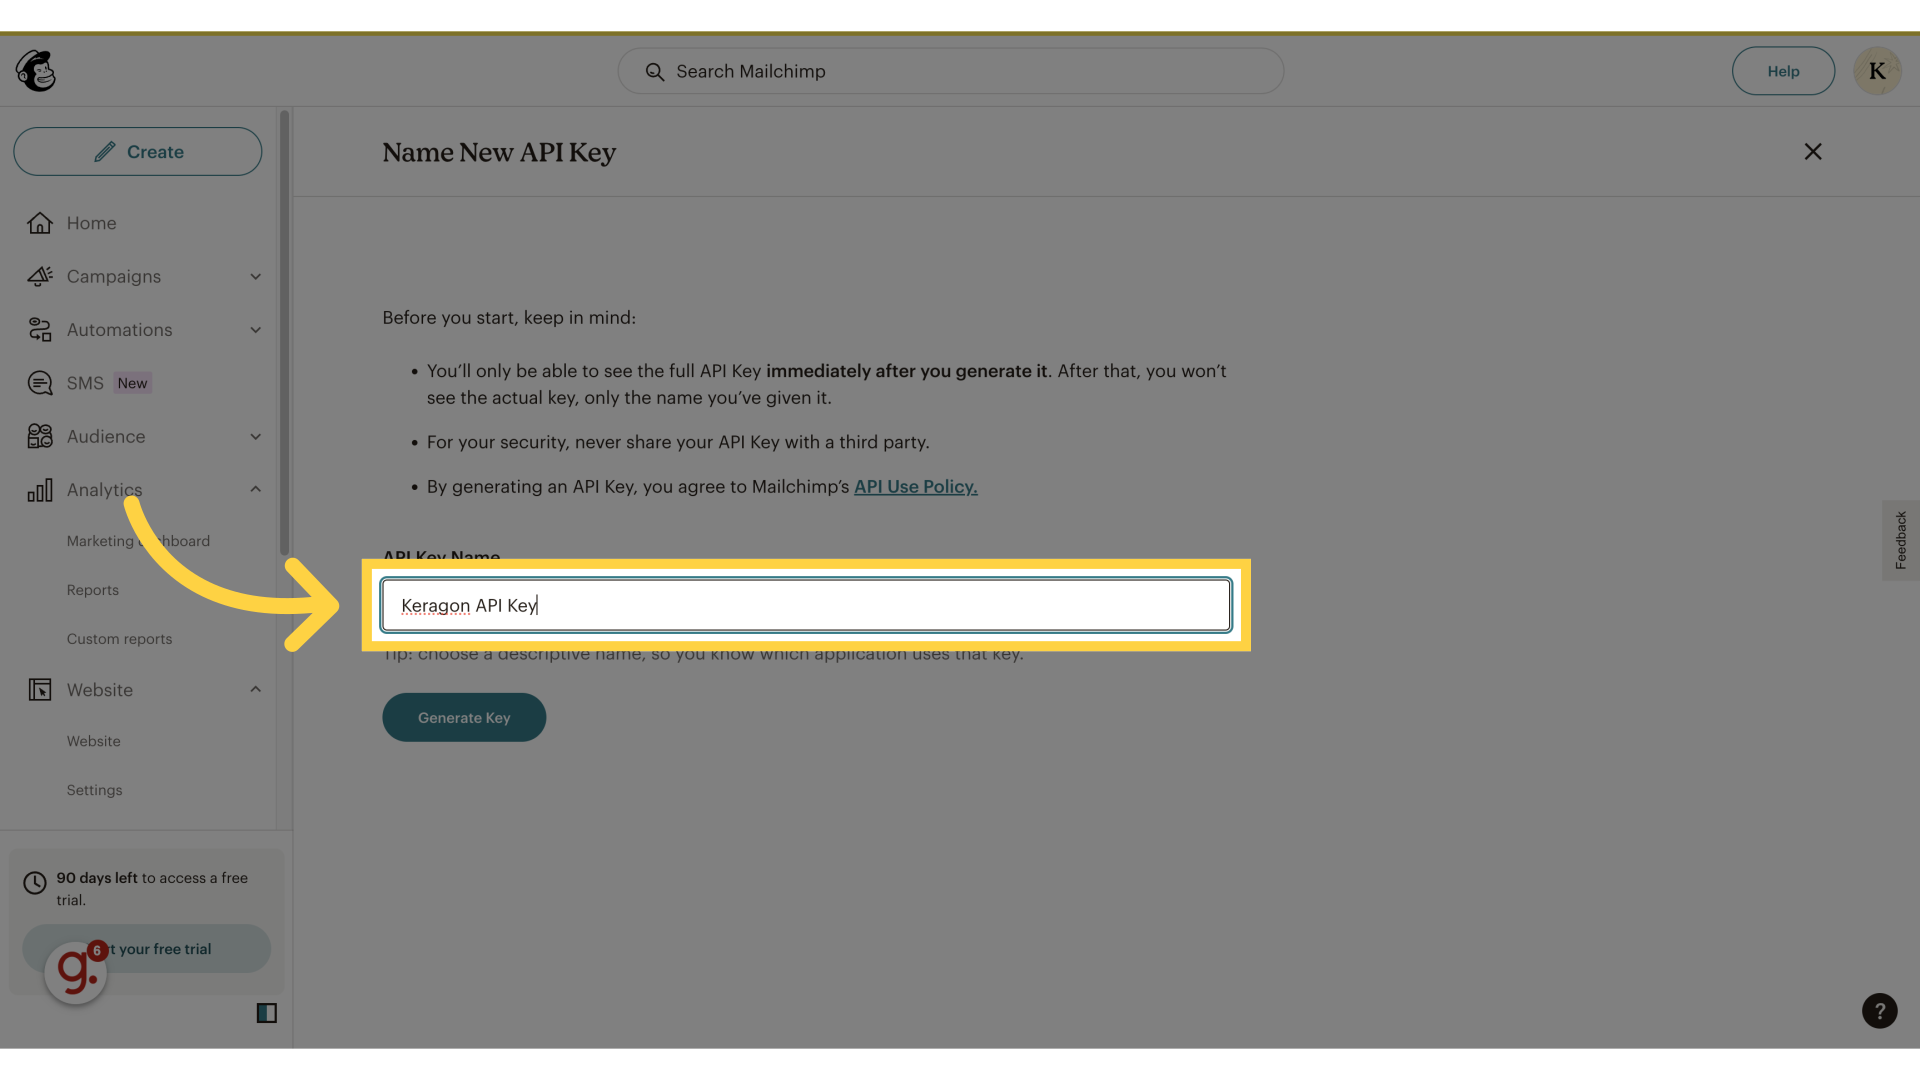1920x1080 pixels.
Task: Click the question mark help bubble
Action: [x=1879, y=1011]
